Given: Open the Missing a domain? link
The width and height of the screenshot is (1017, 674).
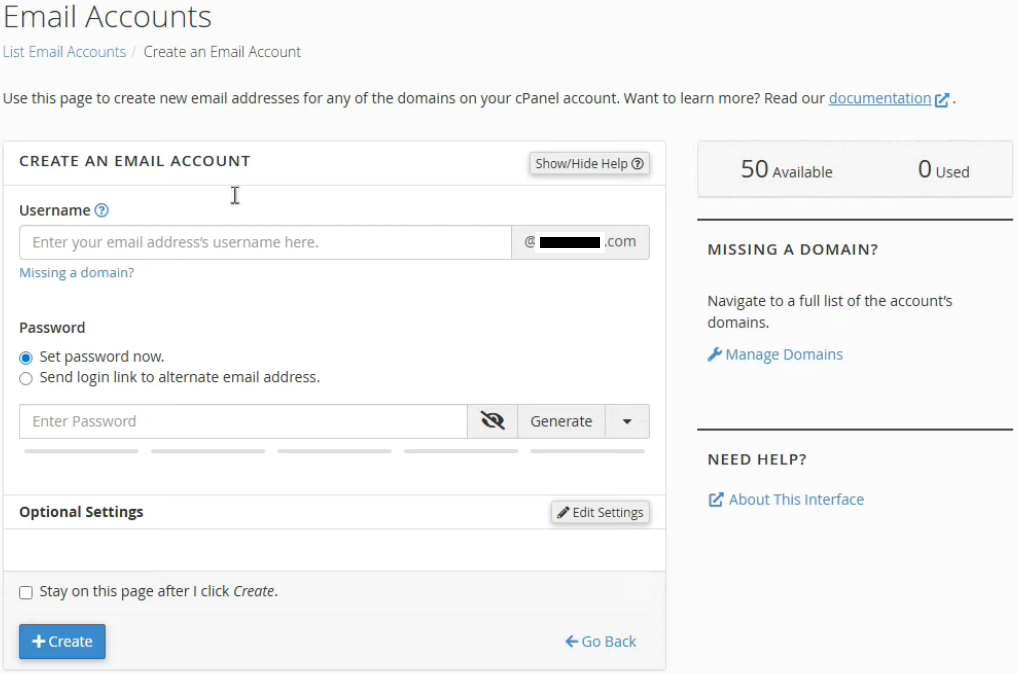Looking at the screenshot, I should [x=76, y=273].
